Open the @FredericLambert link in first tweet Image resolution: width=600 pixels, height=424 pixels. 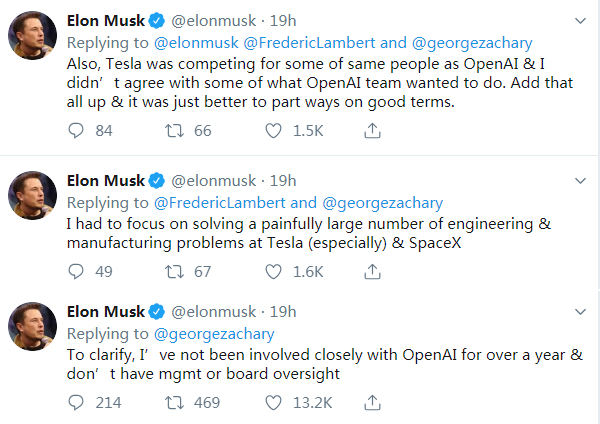coord(309,43)
